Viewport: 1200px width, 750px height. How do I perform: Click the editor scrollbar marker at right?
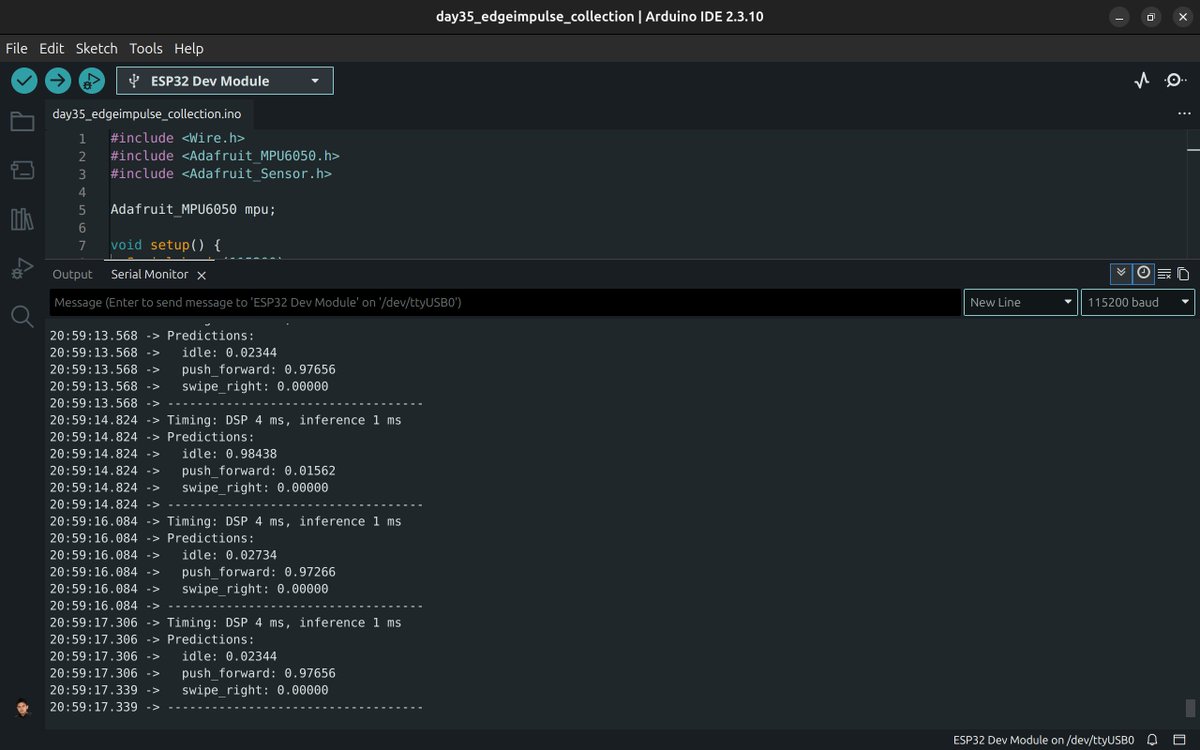[1192, 152]
